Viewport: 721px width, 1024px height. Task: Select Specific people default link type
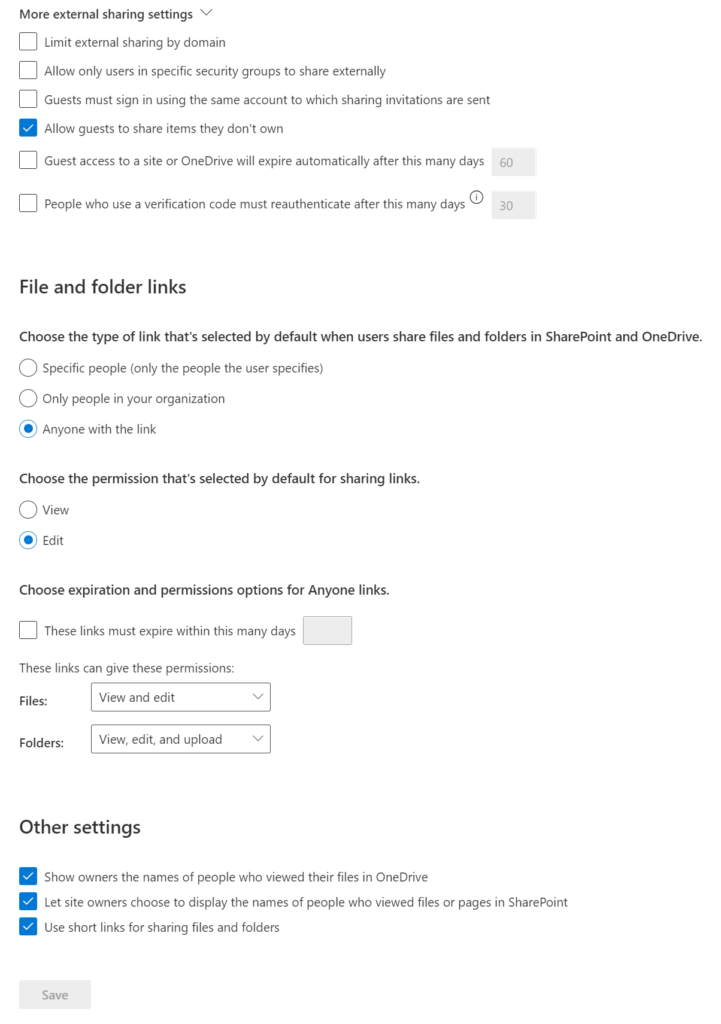pos(28,368)
